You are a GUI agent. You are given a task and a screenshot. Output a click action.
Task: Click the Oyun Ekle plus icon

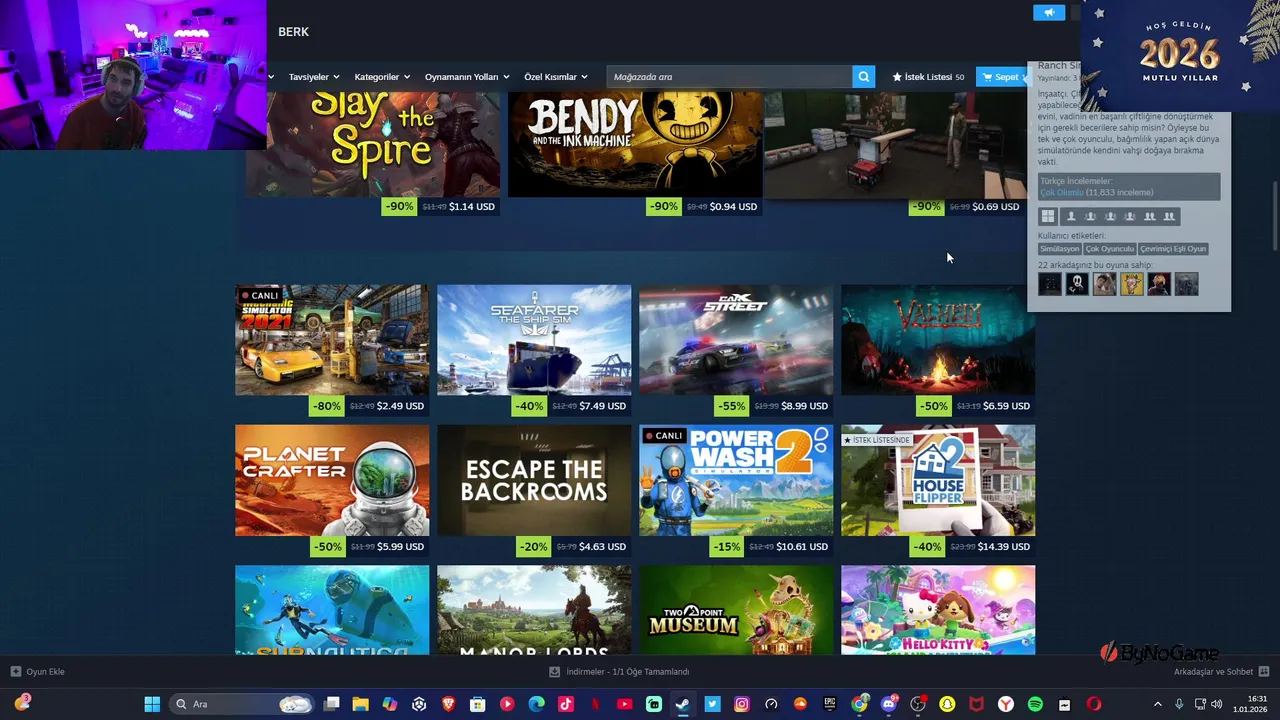[15, 671]
